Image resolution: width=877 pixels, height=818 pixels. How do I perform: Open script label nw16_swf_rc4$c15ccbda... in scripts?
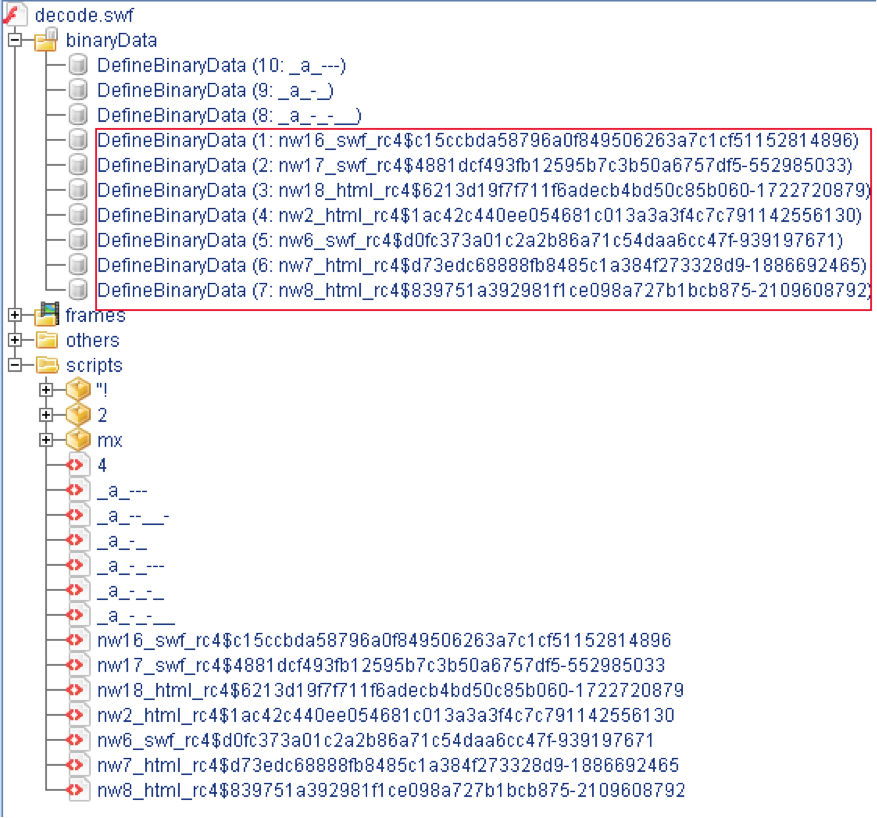[384, 640]
